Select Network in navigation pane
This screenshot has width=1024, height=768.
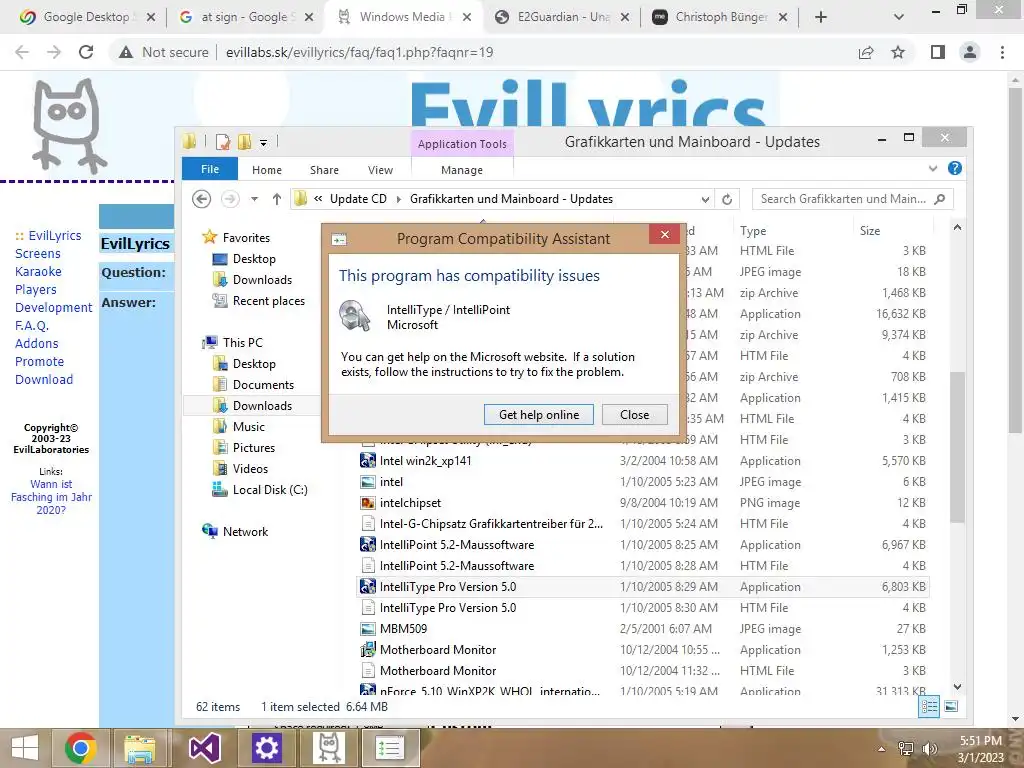click(x=245, y=532)
